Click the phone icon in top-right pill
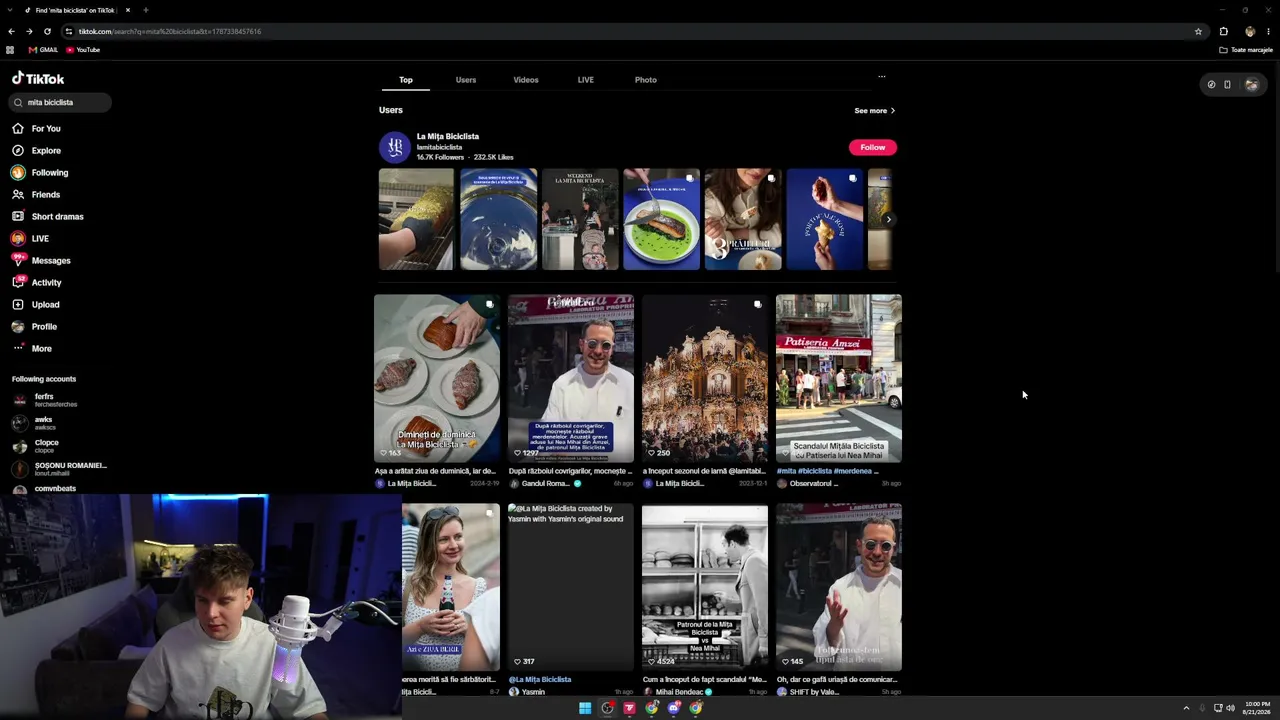The width and height of the screenshot is (1280, 720). (x=1228, y=85)
